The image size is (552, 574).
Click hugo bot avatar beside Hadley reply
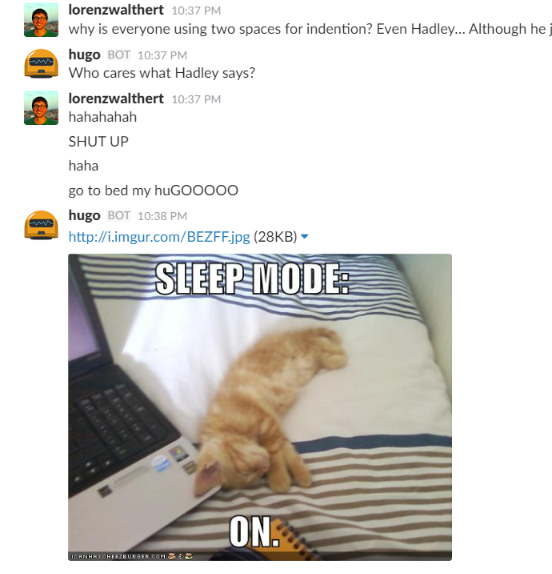41,64
